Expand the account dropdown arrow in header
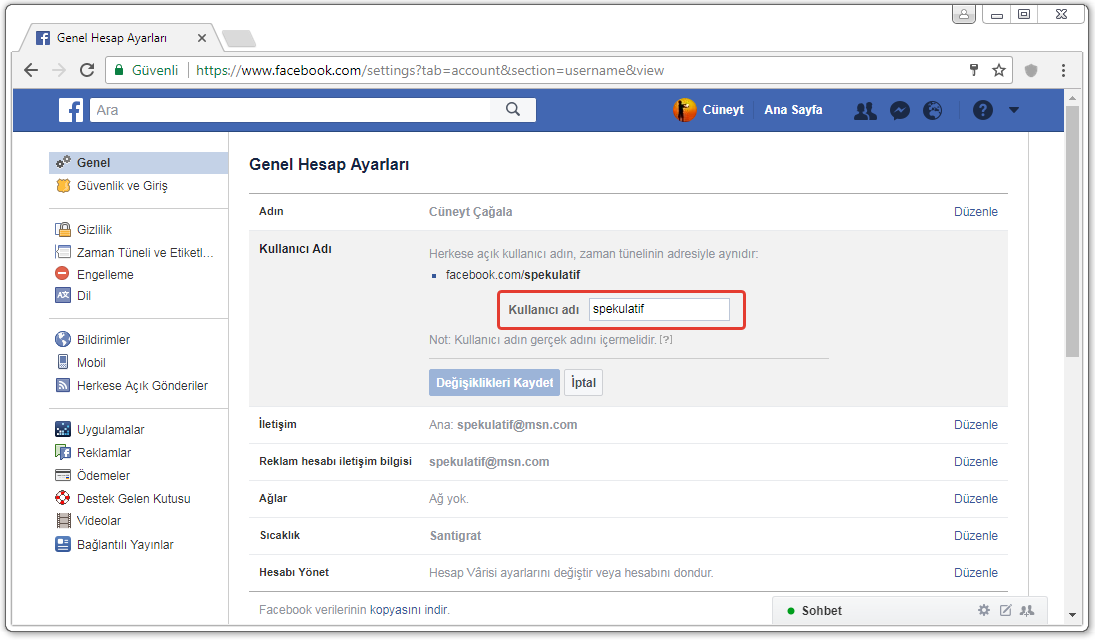1095x640 pixels. [x=1014, y=111]
